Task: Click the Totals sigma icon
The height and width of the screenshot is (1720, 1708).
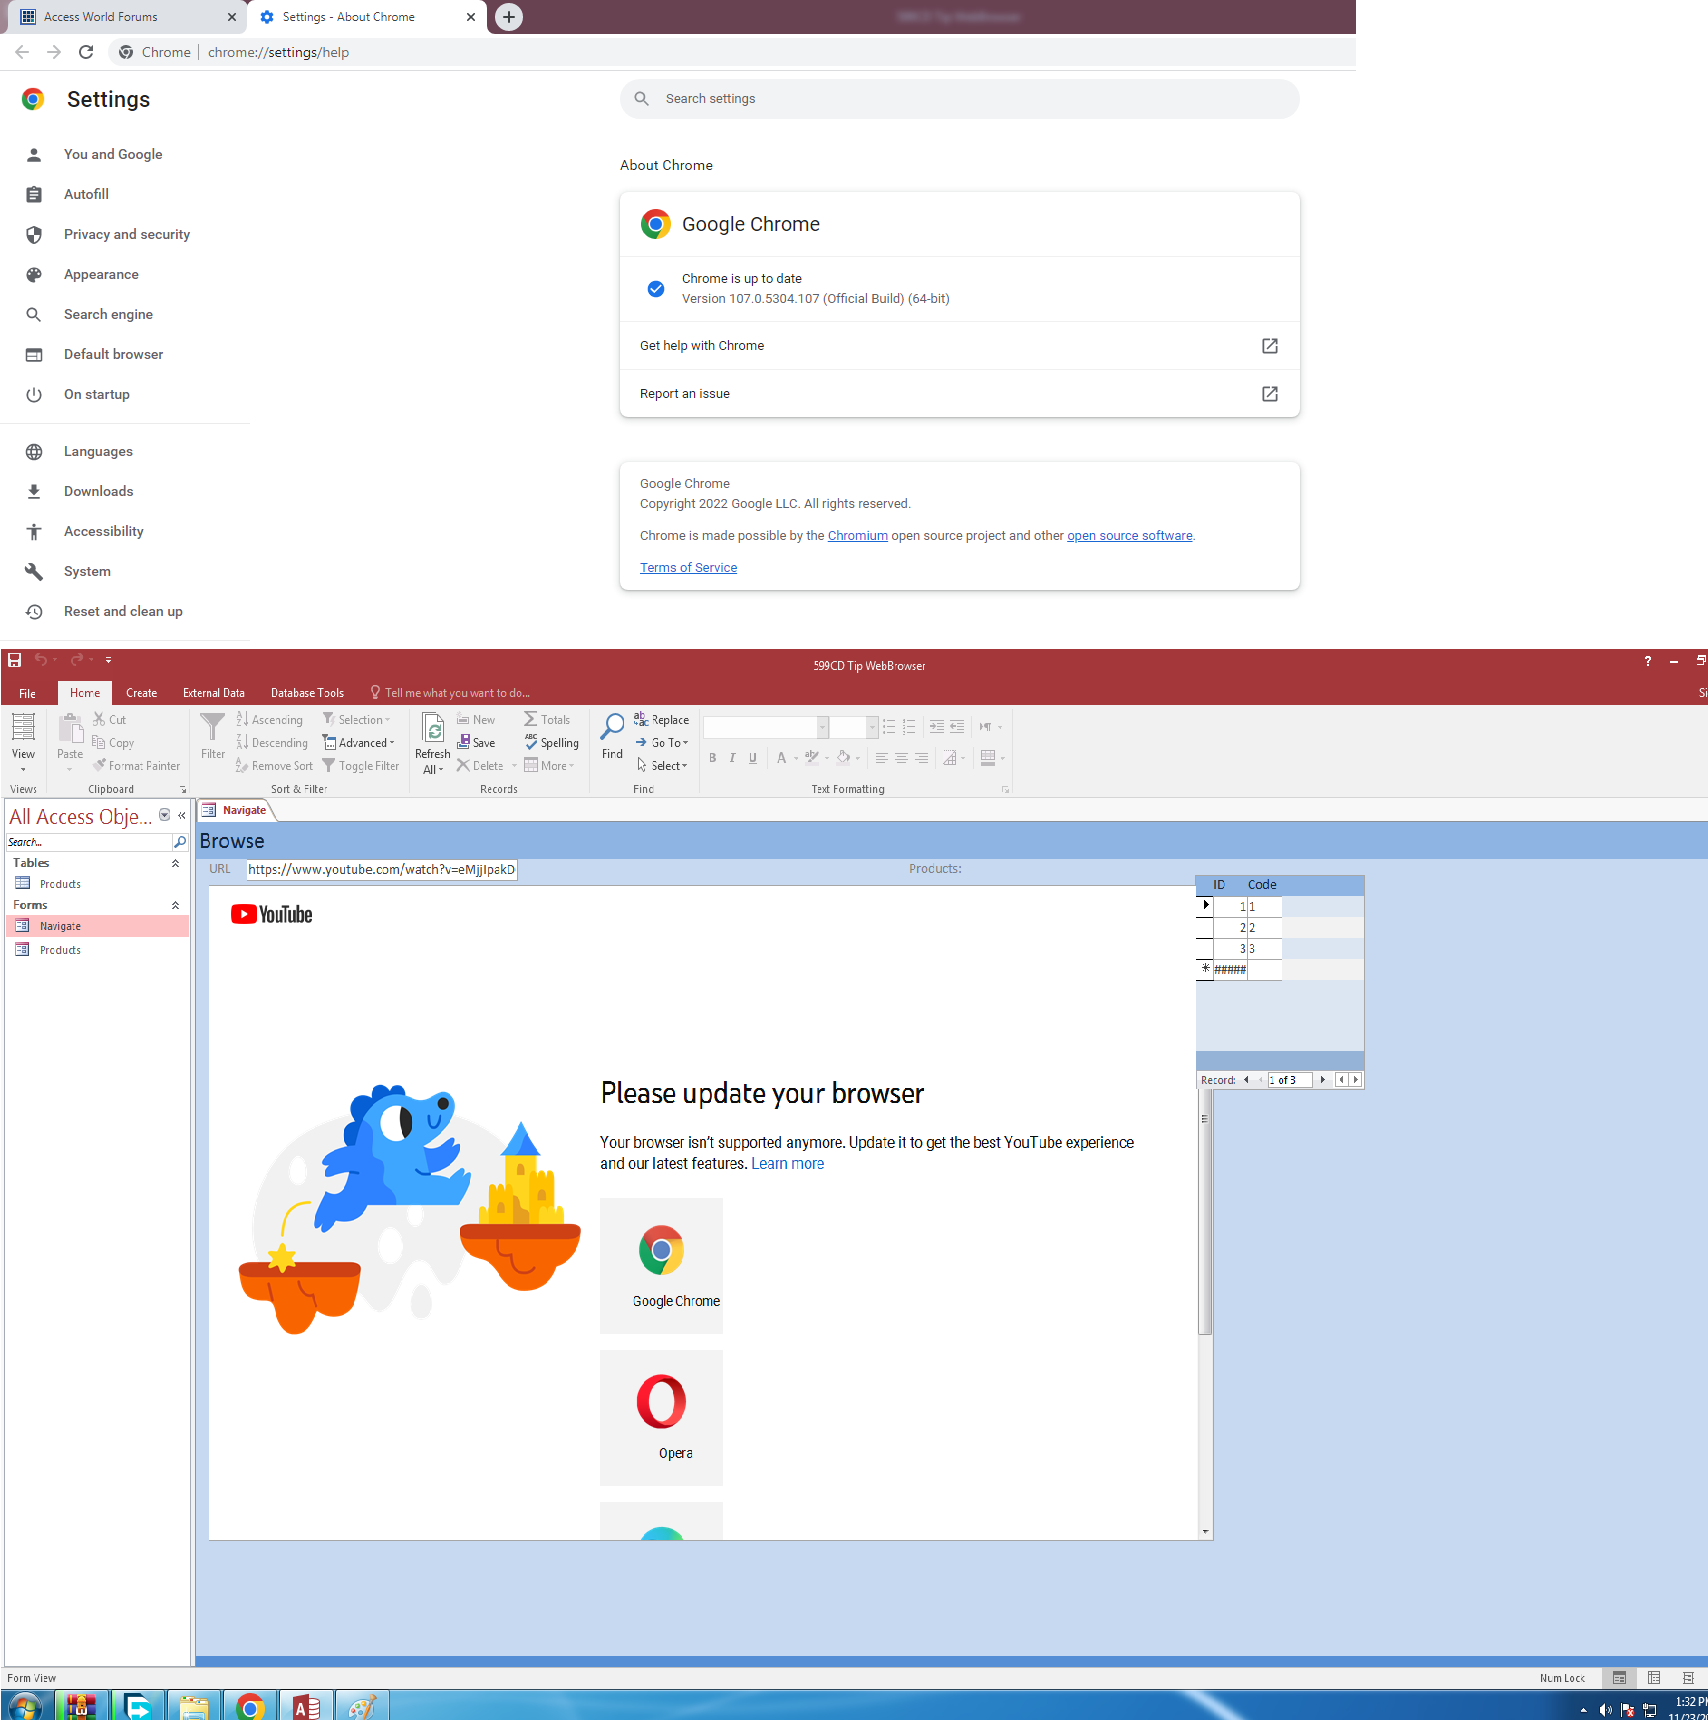Action: click(x=531, y=719)
